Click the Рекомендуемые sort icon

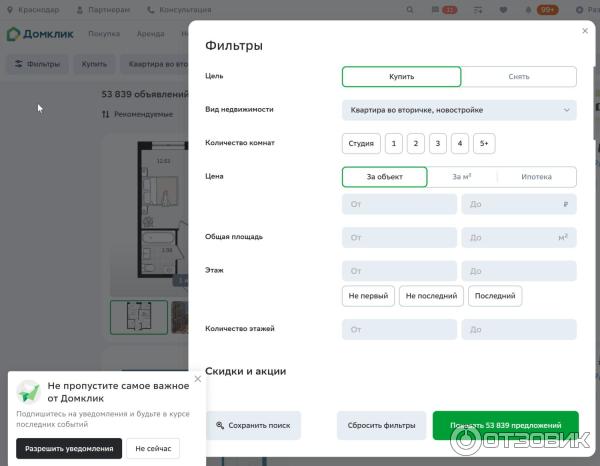tap(106, 114)
